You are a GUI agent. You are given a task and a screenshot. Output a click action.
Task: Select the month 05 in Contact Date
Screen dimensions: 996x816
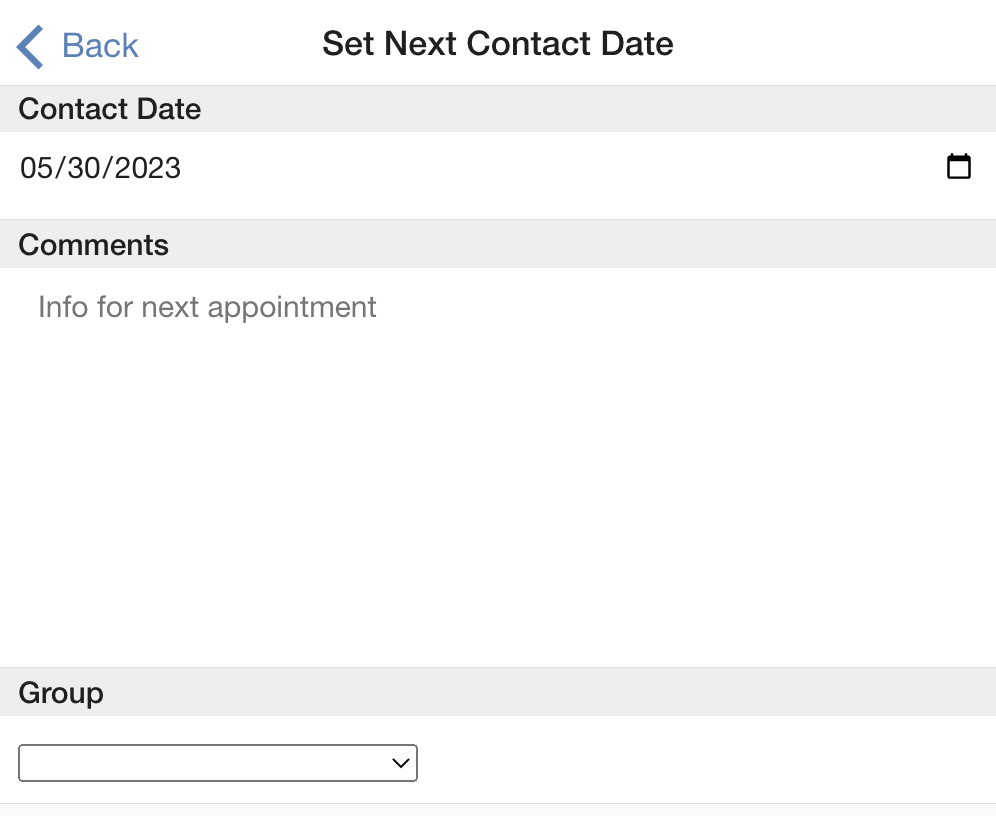point(36,168)
